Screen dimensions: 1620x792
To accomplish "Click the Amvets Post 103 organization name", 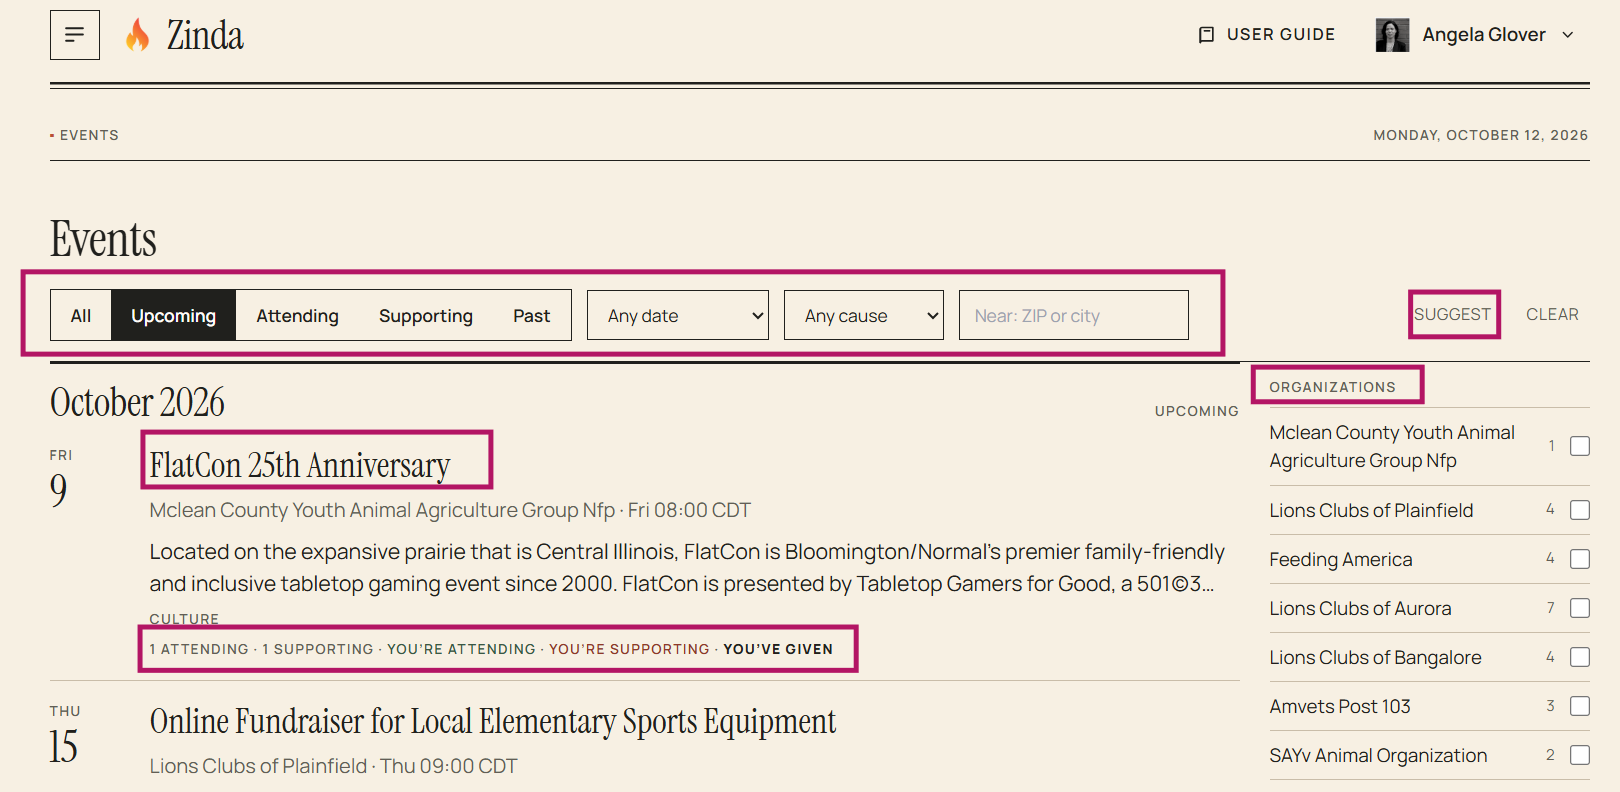I will pos(1340,706).
